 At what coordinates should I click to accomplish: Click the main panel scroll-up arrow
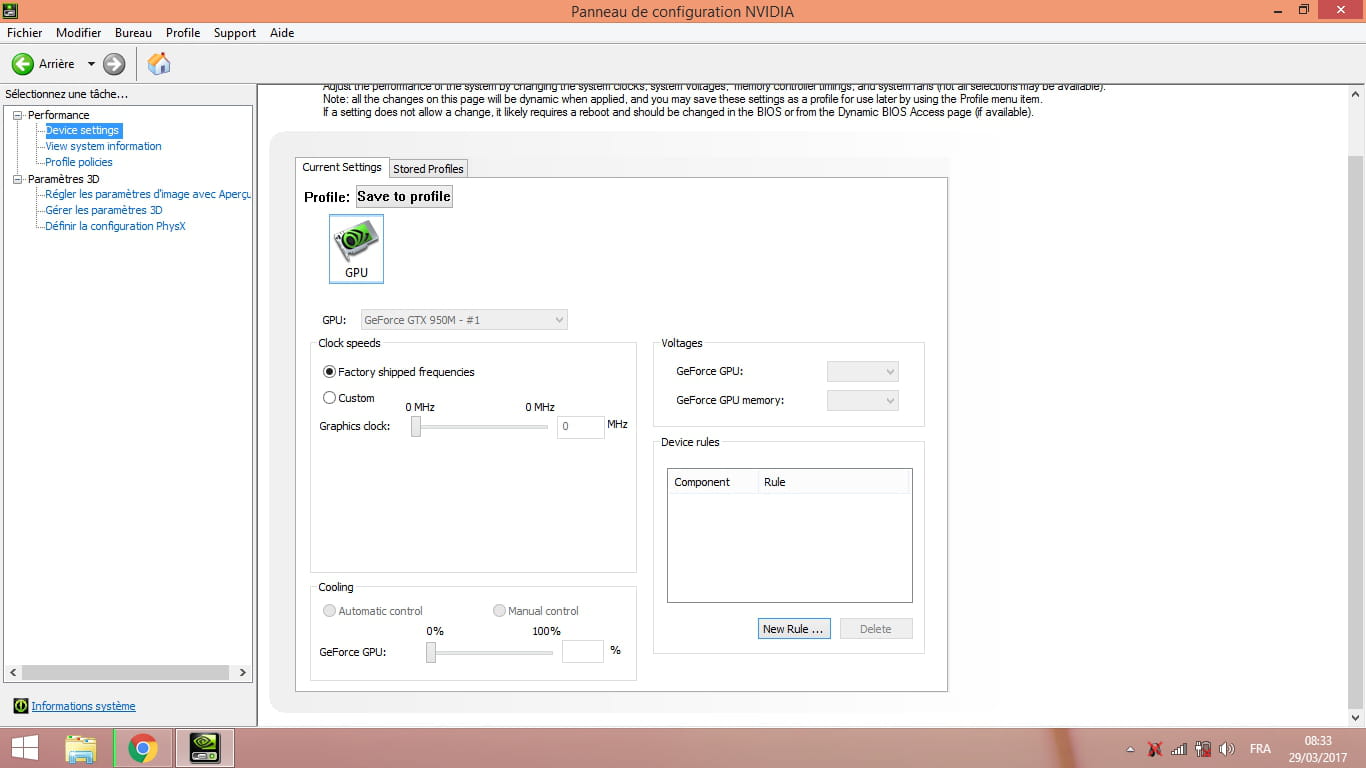[x=1357, y=93]
